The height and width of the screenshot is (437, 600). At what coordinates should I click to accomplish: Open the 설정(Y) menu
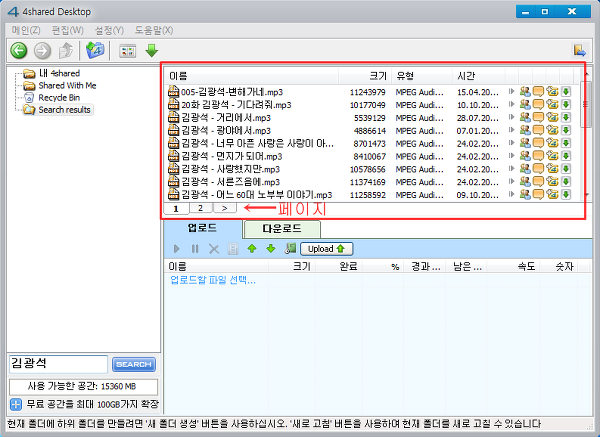109,30
